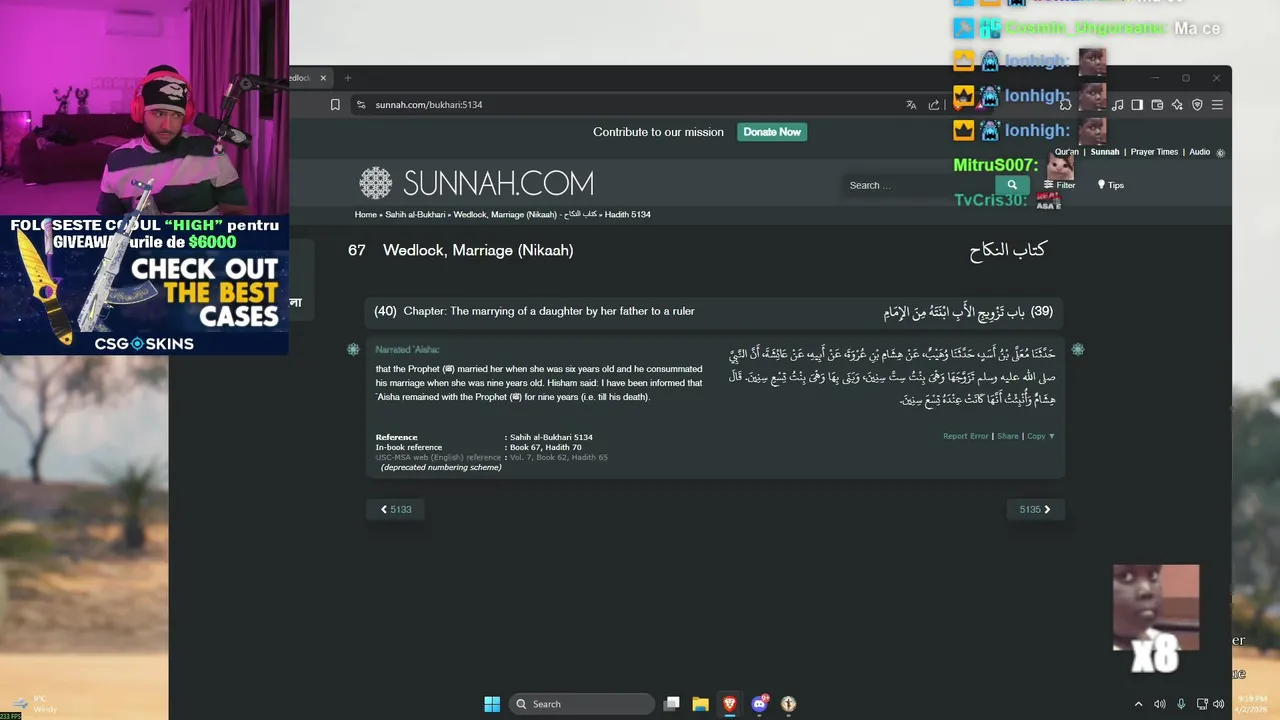This screenshot has width=1280, height=720.
Task: Click the Share link under the hadith
Action: click(x=1007, y=436)
